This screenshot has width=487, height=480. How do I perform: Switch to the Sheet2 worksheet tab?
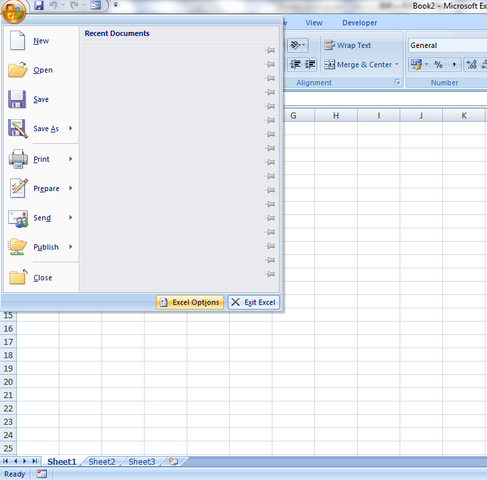102,462
